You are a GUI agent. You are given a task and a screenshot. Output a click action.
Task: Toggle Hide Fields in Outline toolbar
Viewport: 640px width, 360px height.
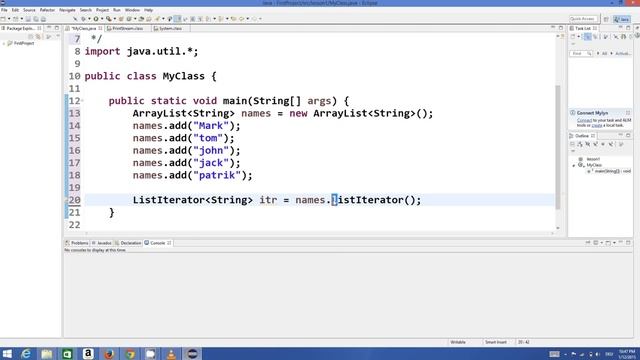(588, 144)
